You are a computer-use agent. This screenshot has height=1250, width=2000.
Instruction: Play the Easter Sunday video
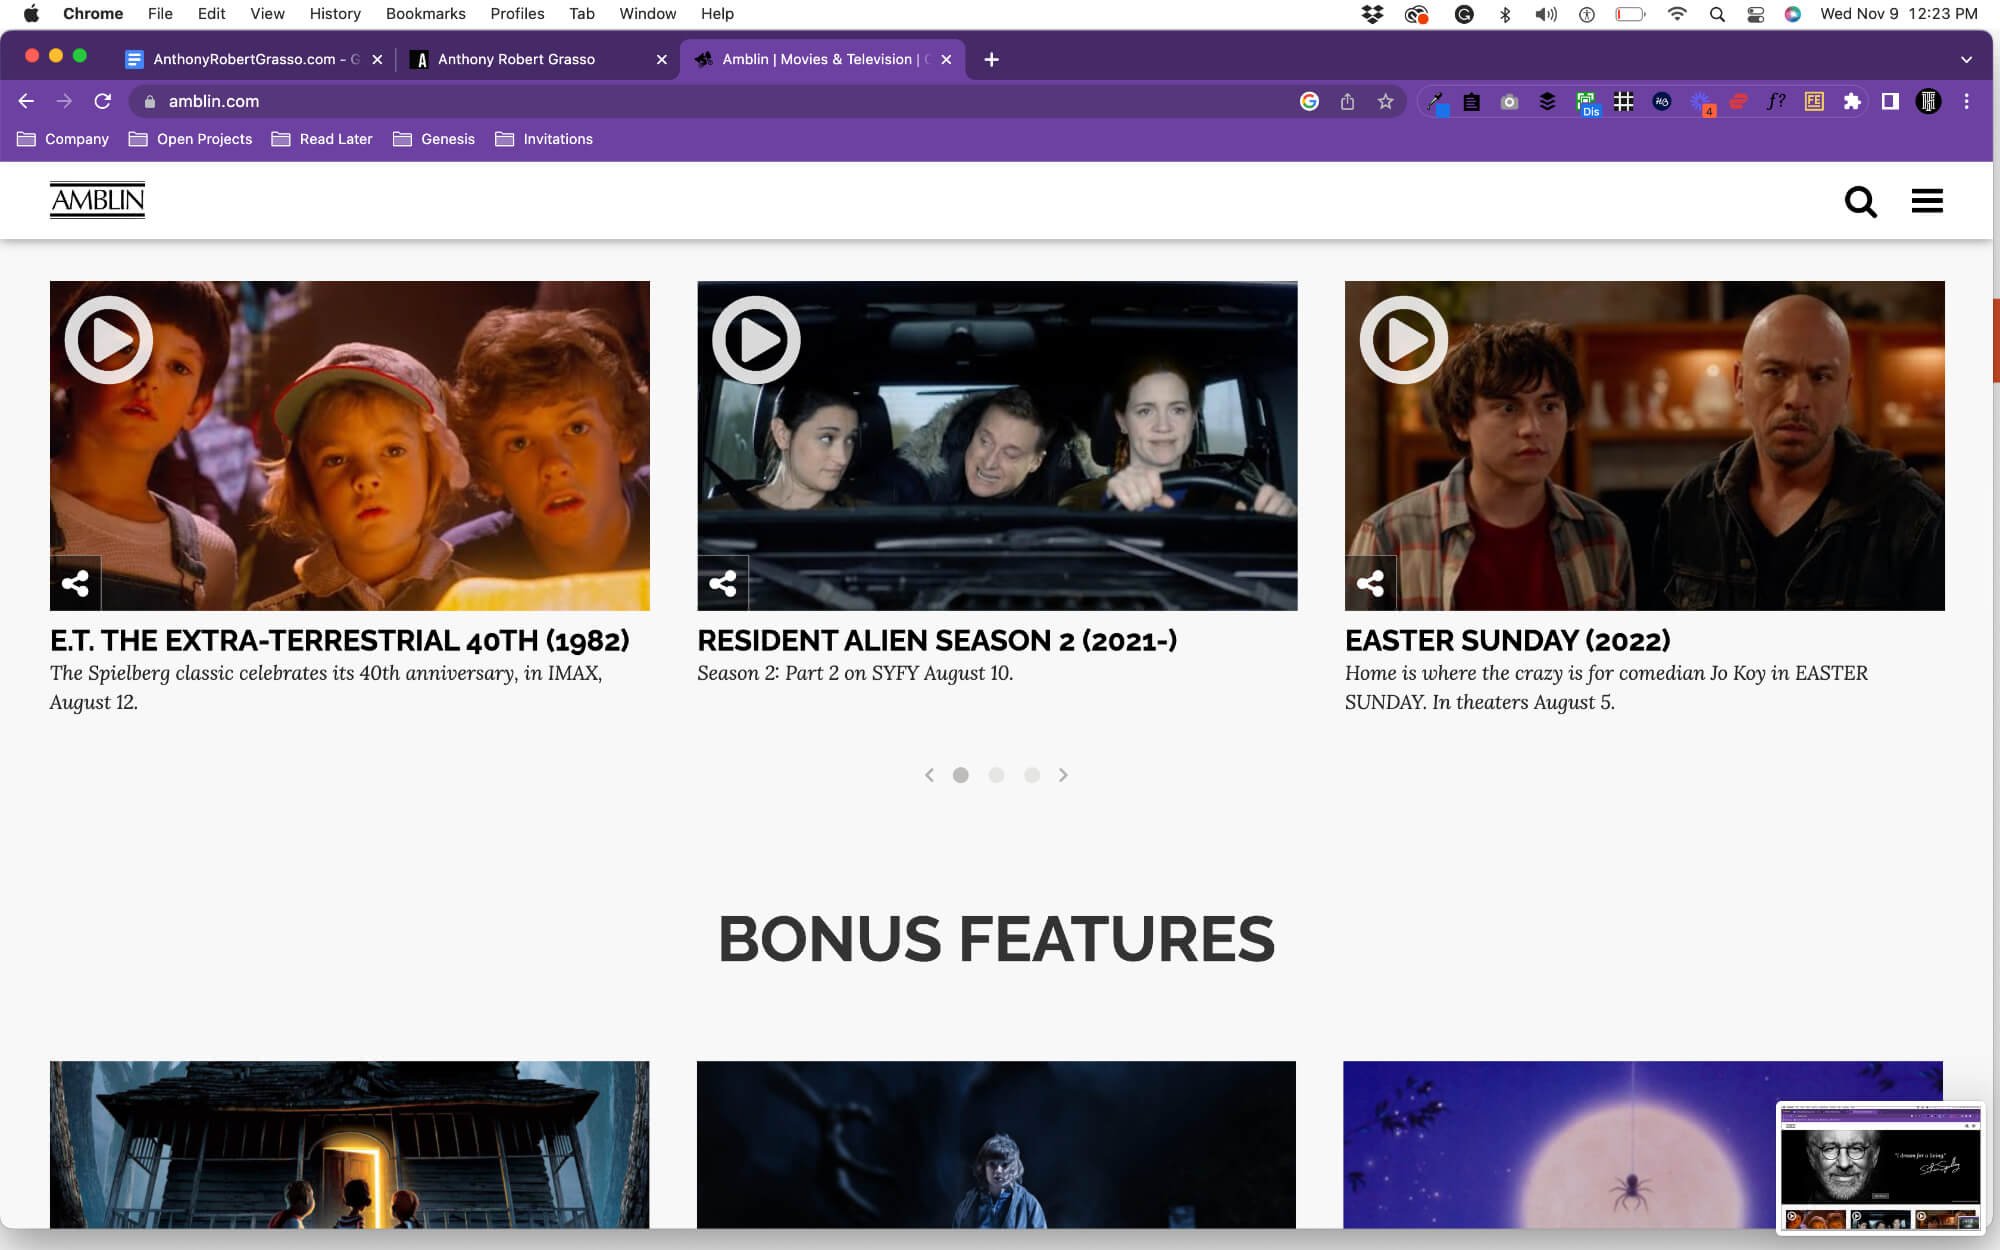[x=1404, y=340]
